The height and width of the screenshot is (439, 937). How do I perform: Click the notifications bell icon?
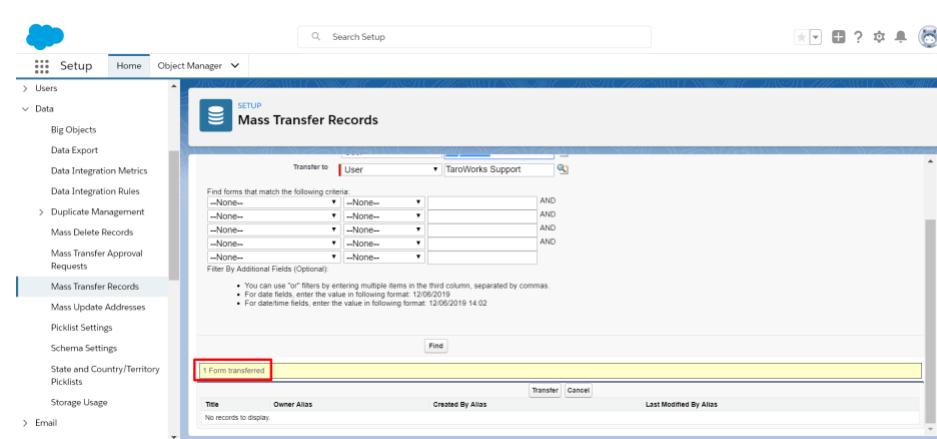click(901, 37)
